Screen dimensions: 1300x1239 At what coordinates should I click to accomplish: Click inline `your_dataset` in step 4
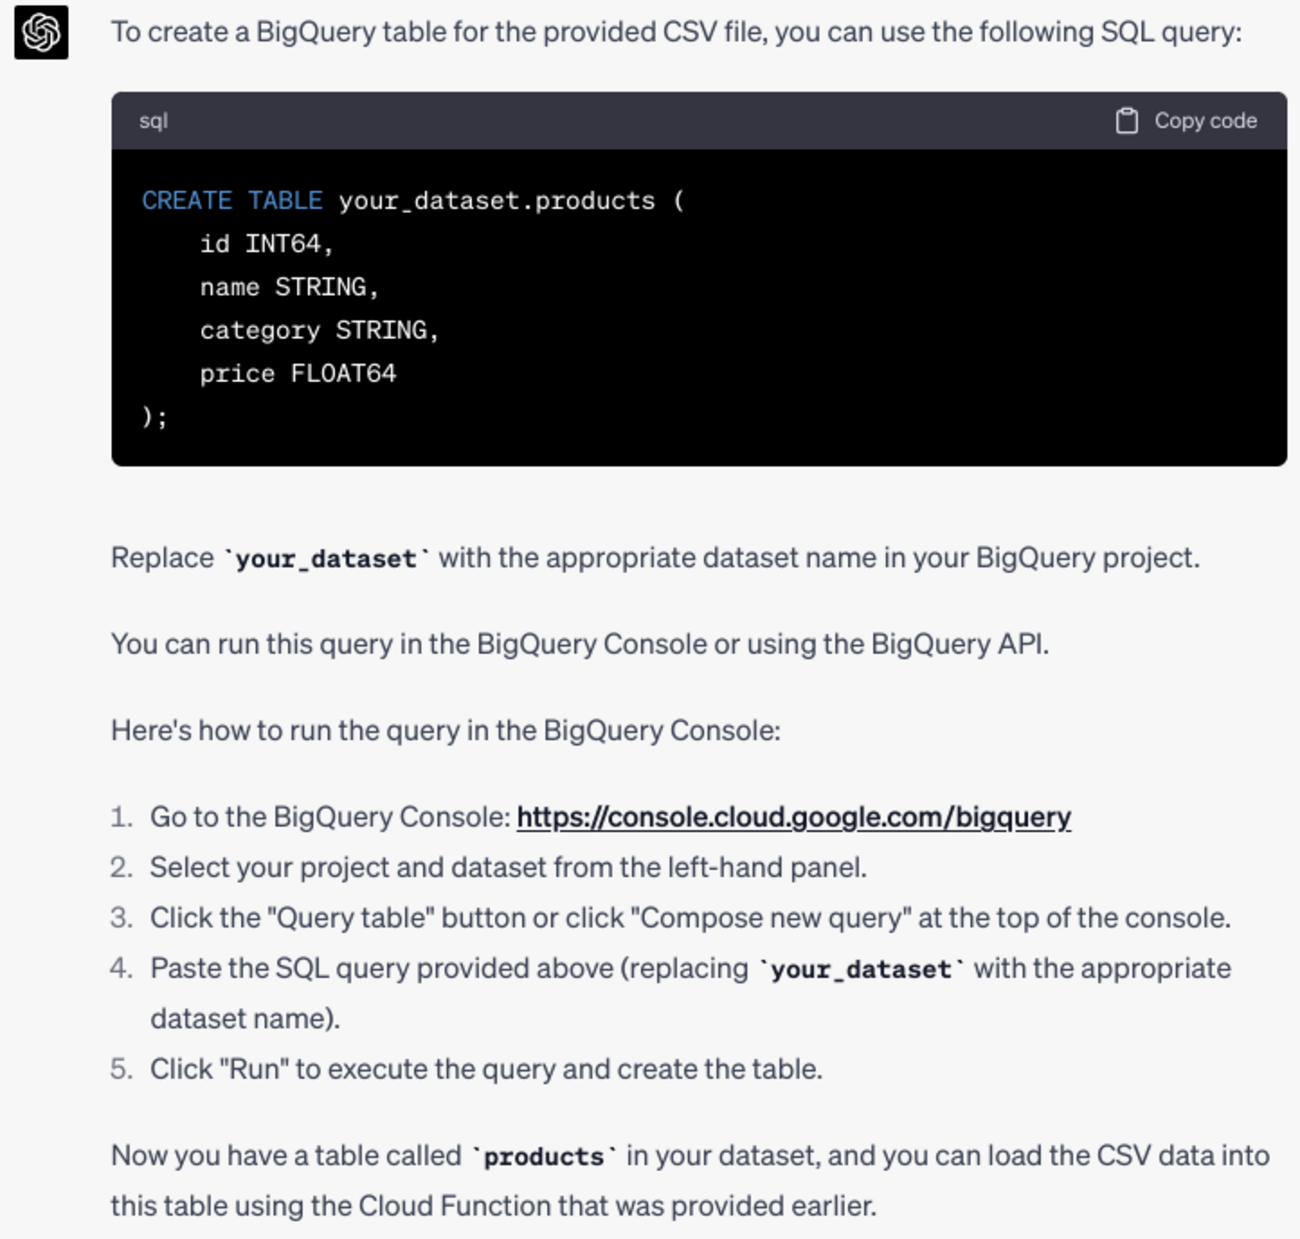pos(861,969)
